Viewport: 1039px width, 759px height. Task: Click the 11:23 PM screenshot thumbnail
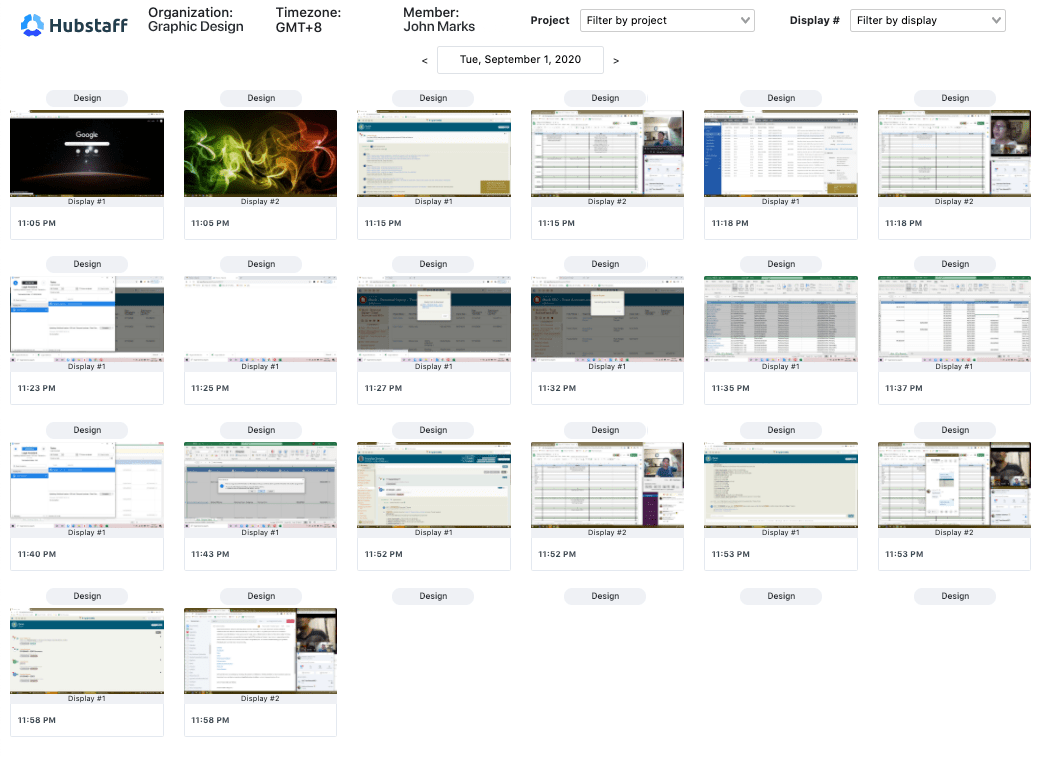[86, 318]
